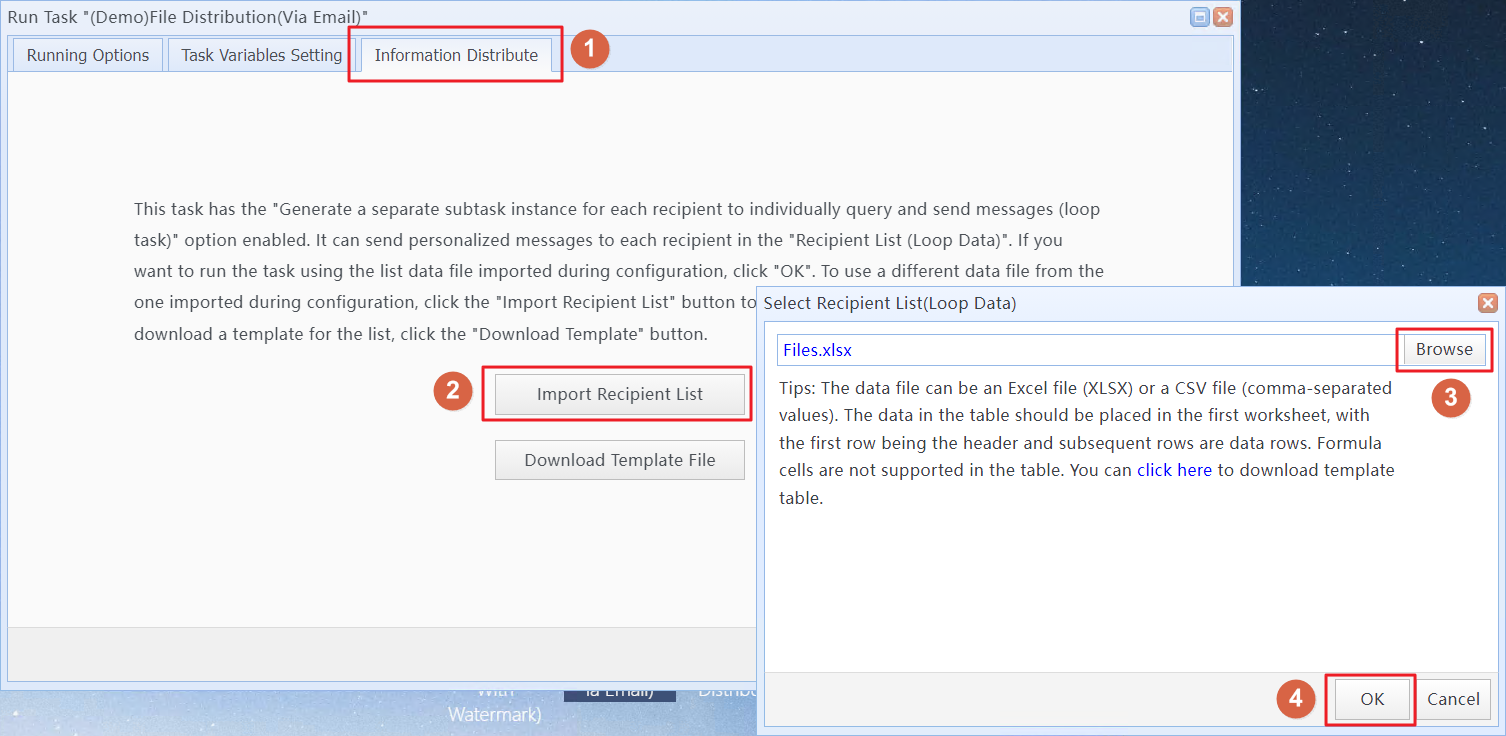Browse for a recipient list file
The width and height of the screenshot is (1506, 736).
(1444, 349)
